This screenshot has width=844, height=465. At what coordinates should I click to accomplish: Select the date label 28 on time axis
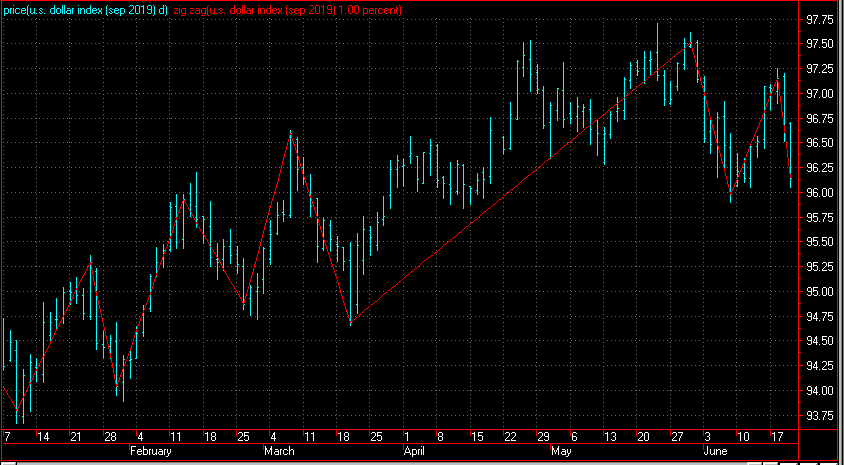(110, 436)
